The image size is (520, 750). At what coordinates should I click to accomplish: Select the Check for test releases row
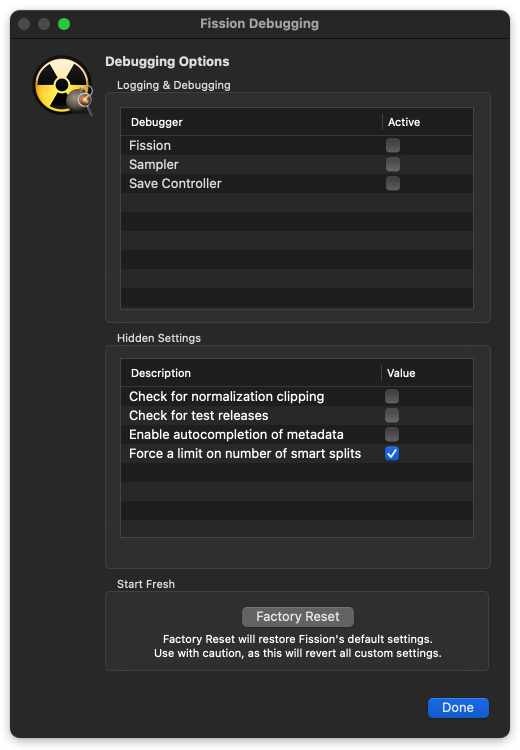[297, 416]
